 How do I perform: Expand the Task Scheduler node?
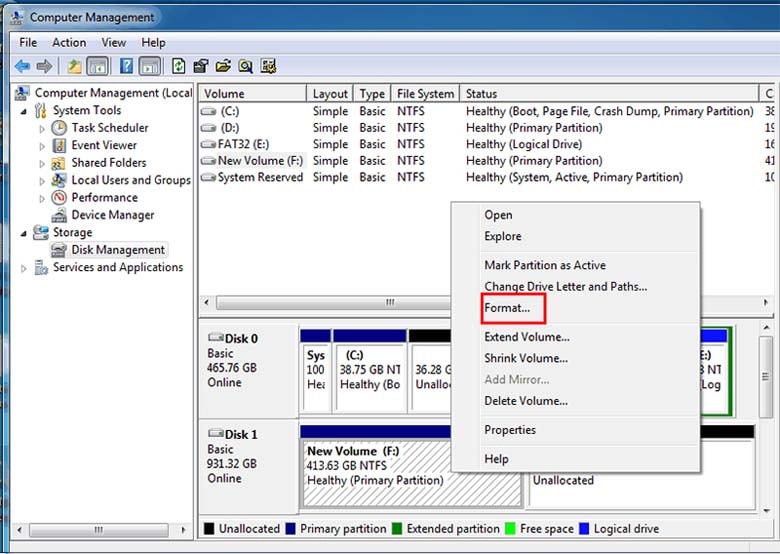click(42, 129)
